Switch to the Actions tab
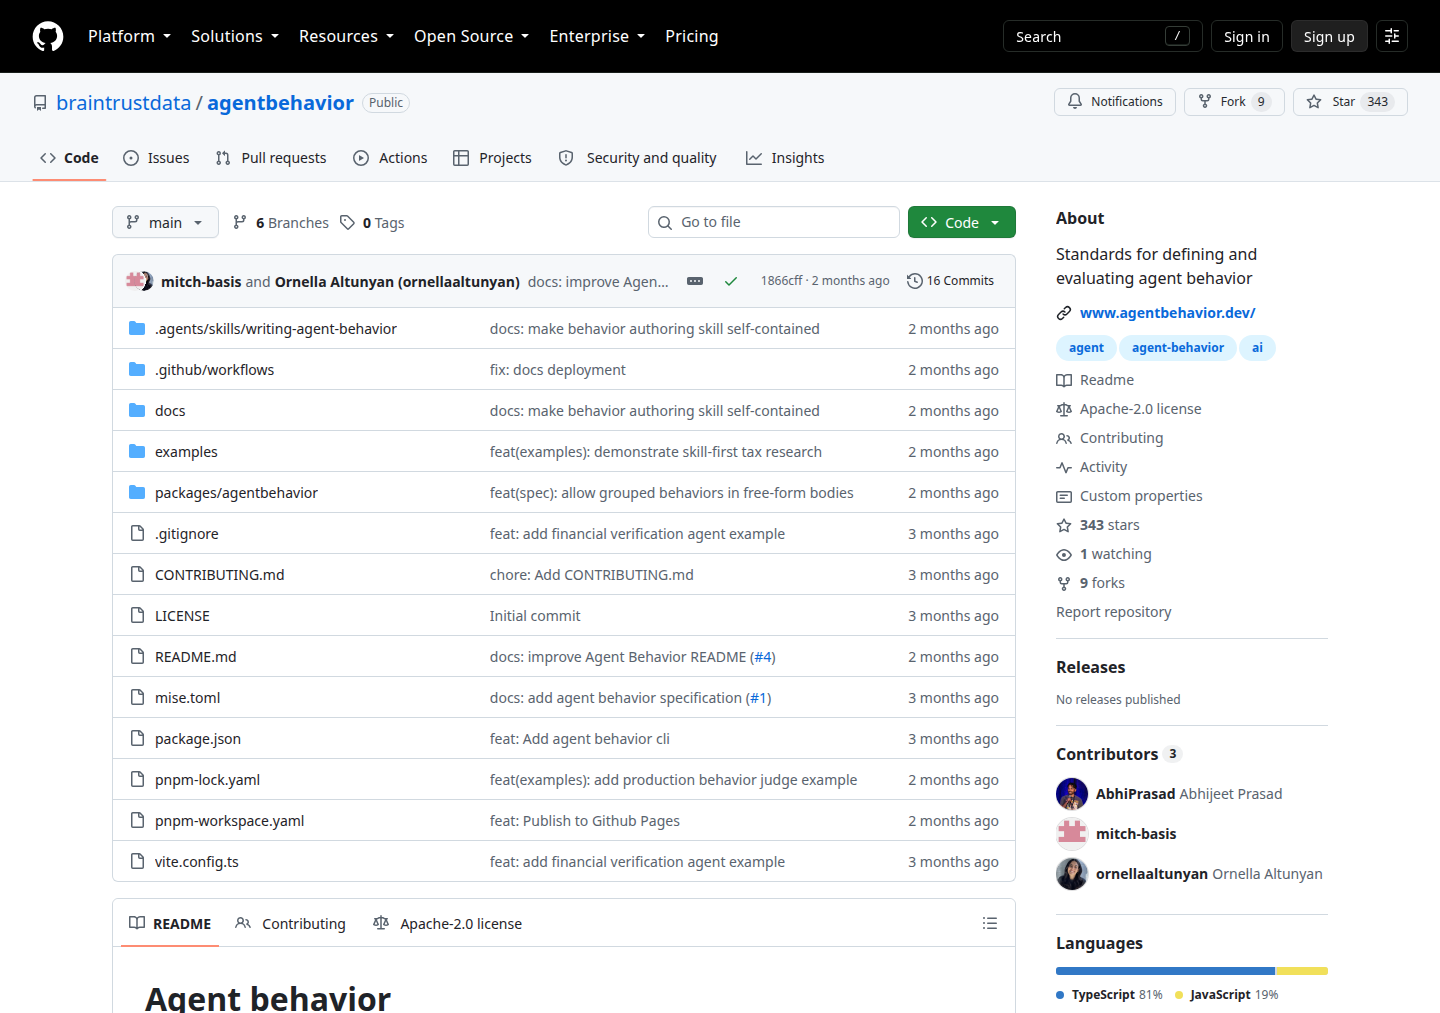This screenshot has width=1440, height=1013. [390, 158]
